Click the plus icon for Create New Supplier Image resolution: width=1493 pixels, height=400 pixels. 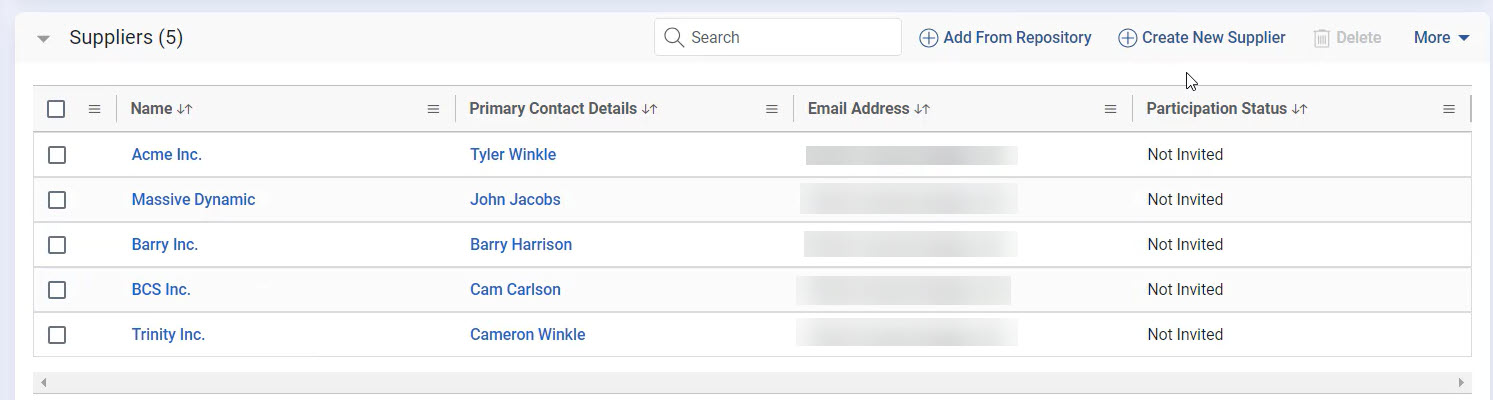point(1127,38)
